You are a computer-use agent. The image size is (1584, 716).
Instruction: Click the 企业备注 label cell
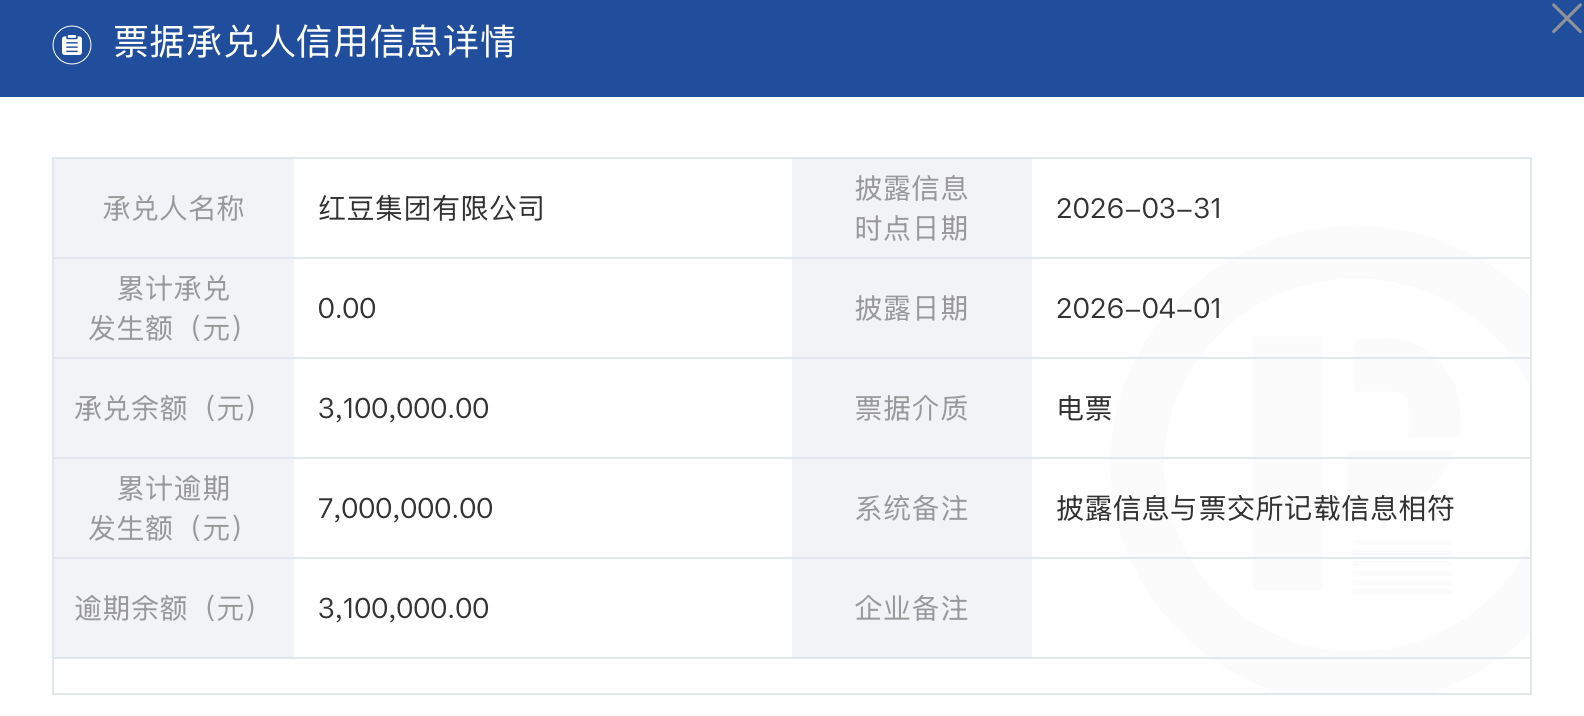click(x=911, y=608)
